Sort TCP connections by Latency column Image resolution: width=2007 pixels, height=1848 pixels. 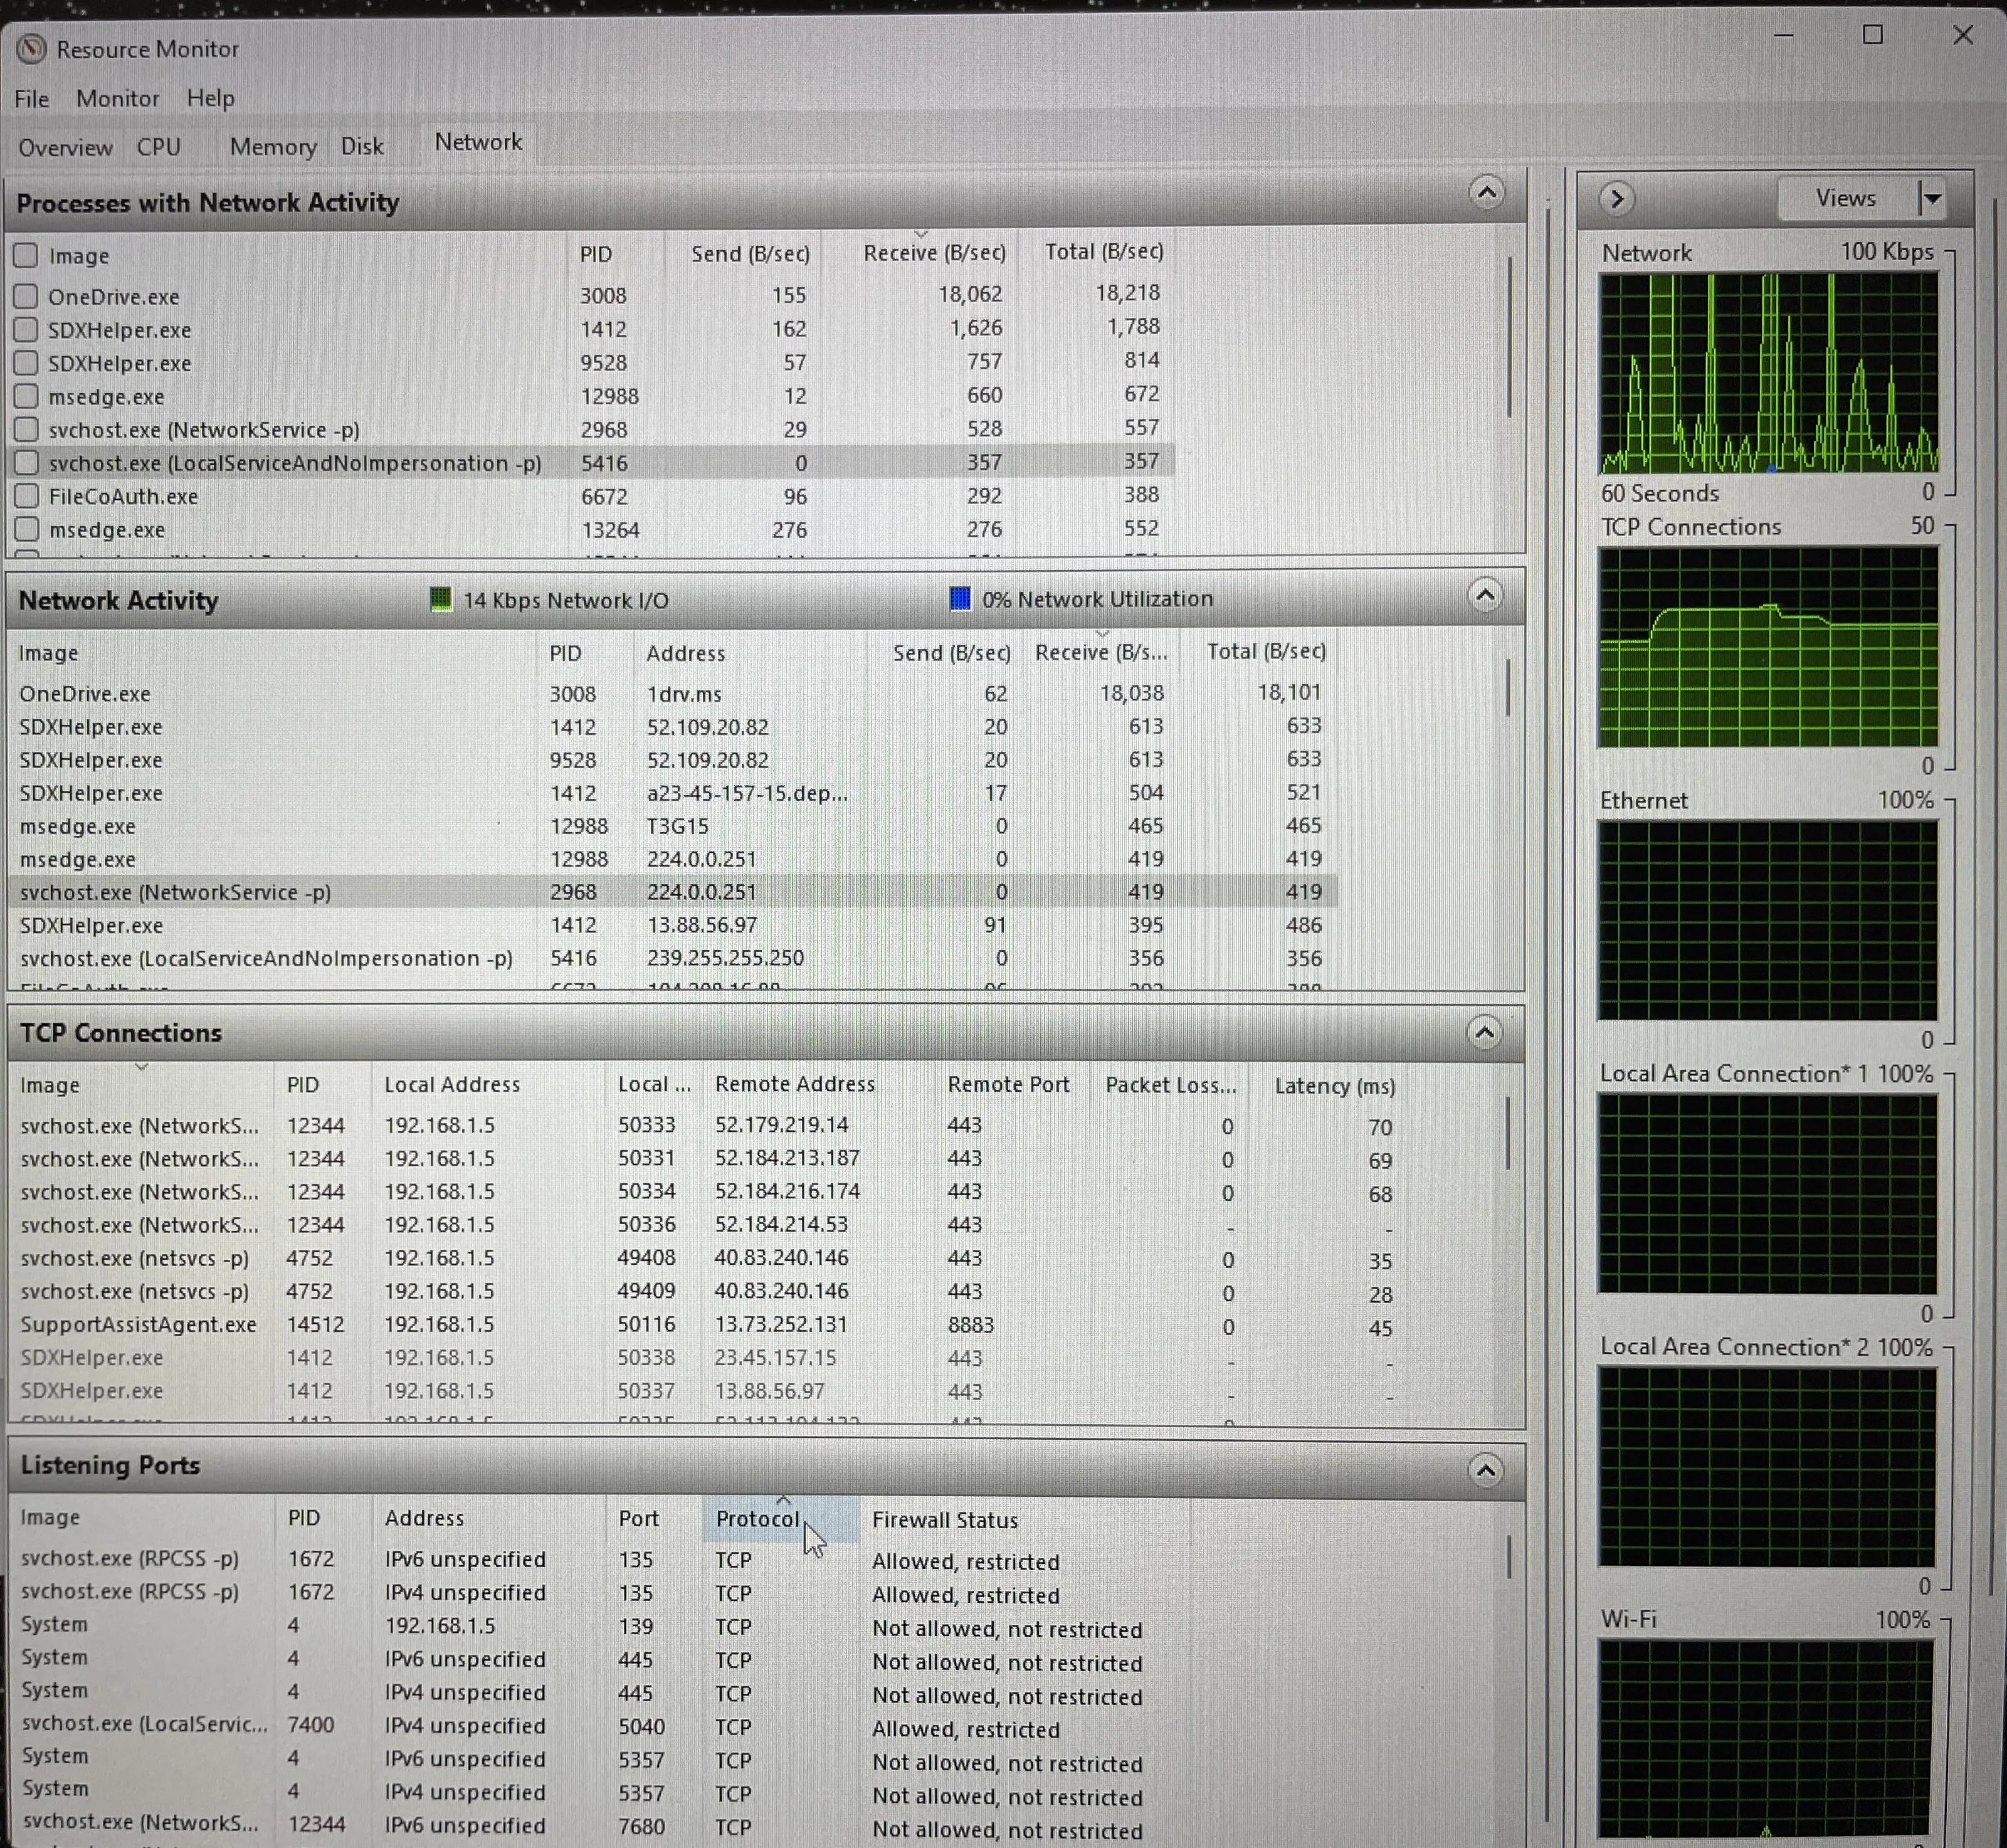[x=1334, y=1085]
